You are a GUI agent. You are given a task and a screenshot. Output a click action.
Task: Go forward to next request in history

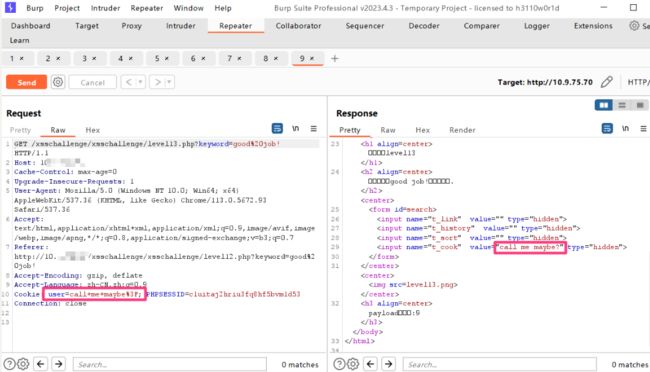(x=158, y=82)
